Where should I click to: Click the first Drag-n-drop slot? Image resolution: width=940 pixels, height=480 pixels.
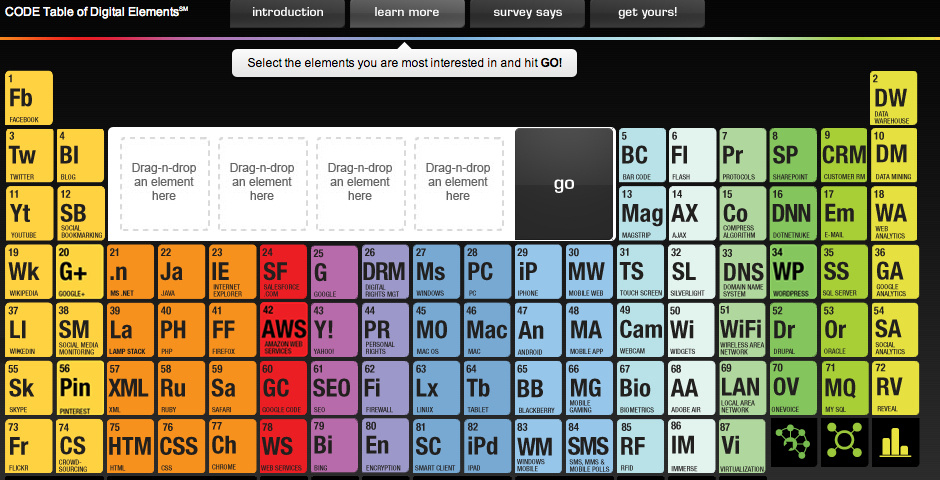pyautogui.click(x=164, y=183)
